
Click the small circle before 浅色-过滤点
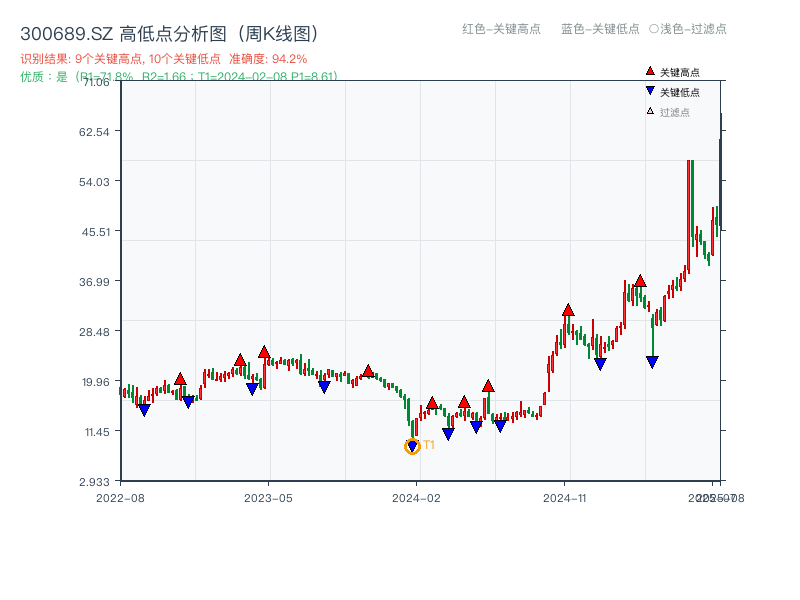click(653, 29)
